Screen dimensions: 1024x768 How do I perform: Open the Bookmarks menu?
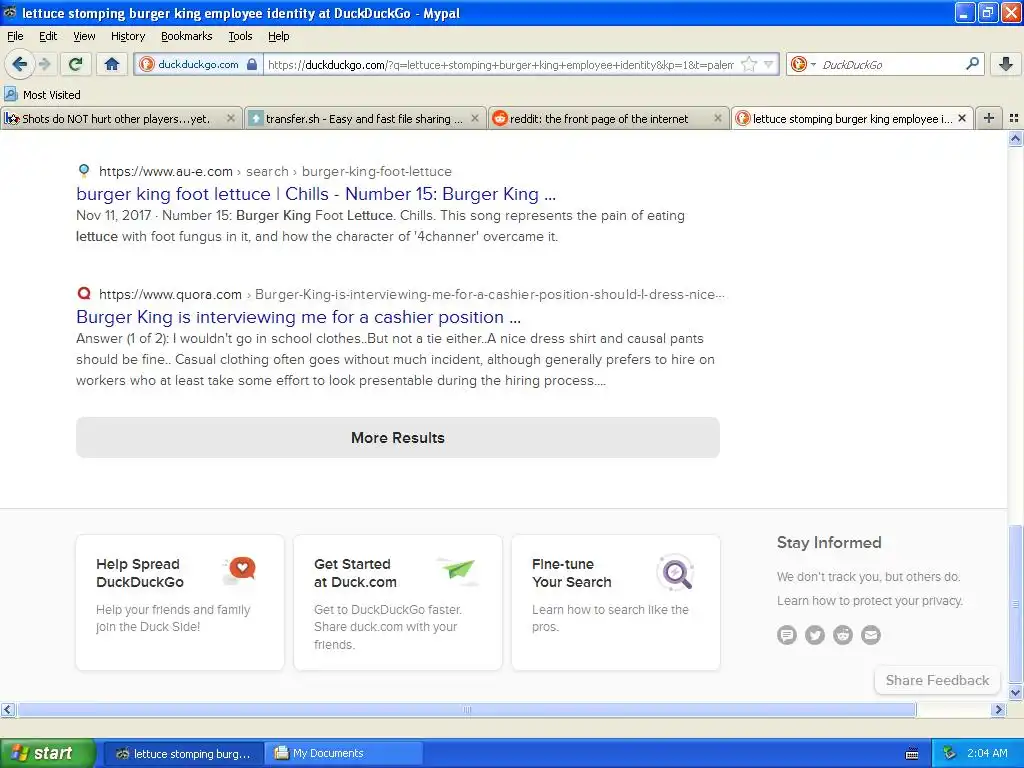click(186, 36)
